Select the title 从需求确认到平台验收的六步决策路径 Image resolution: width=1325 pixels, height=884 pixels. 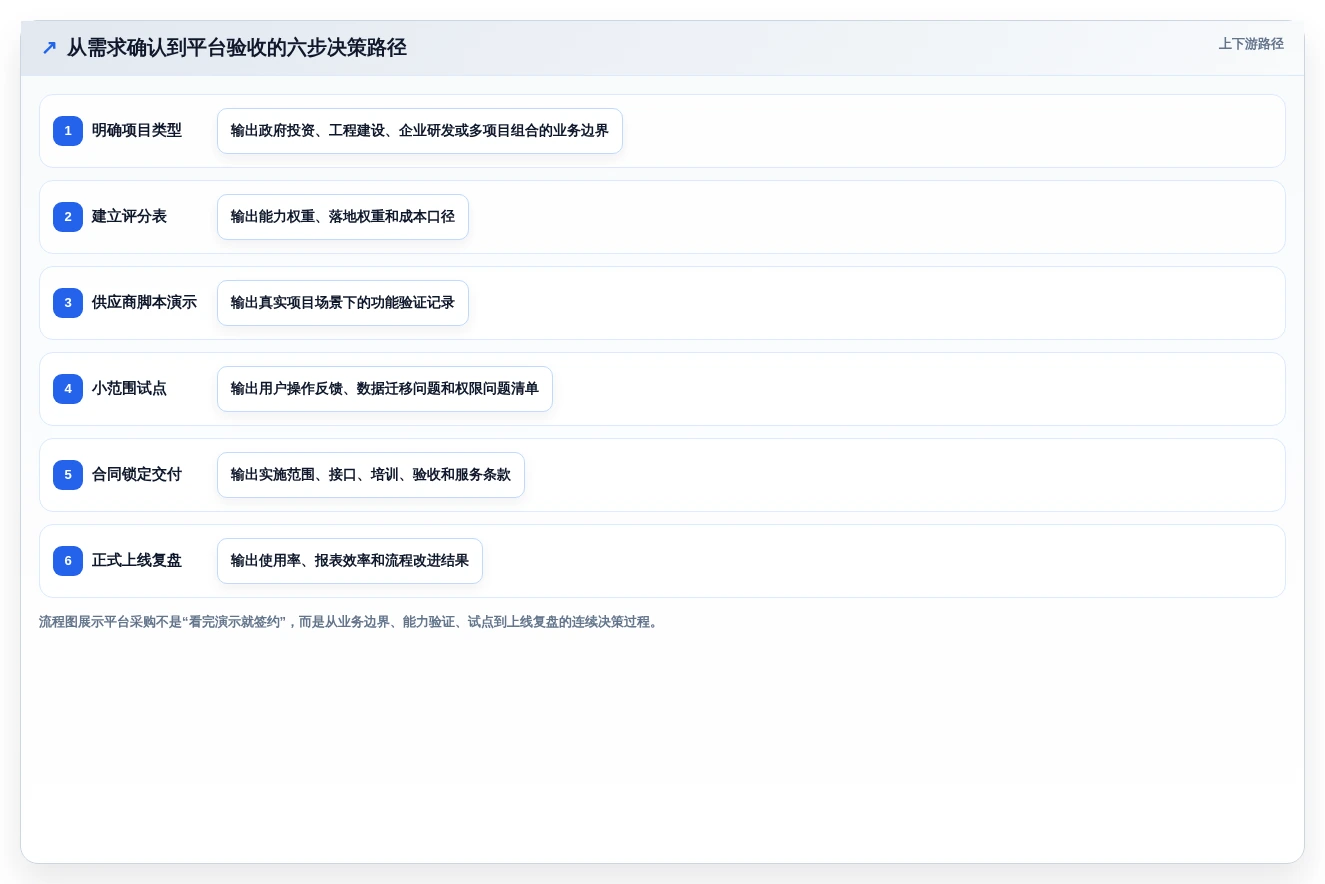click(x=237, y=48)
